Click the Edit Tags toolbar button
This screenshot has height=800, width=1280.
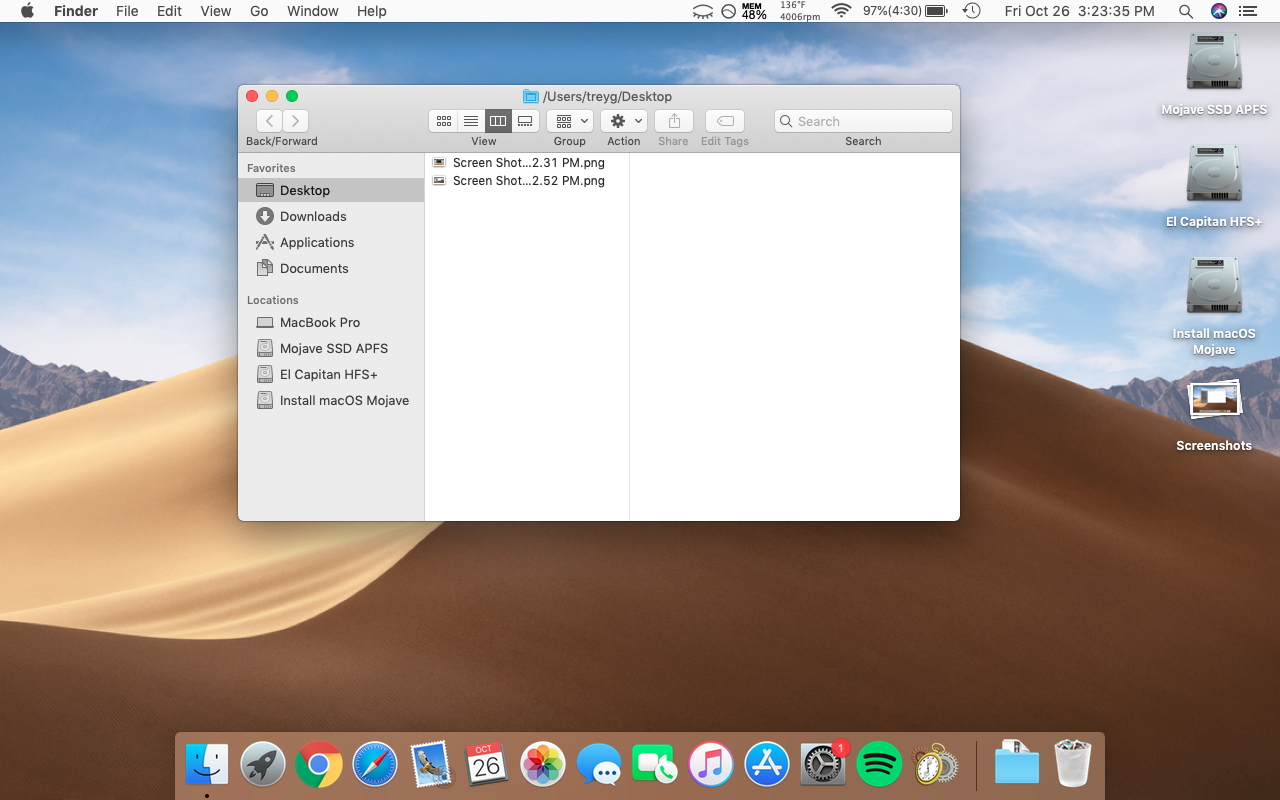(x=725, y=121)
